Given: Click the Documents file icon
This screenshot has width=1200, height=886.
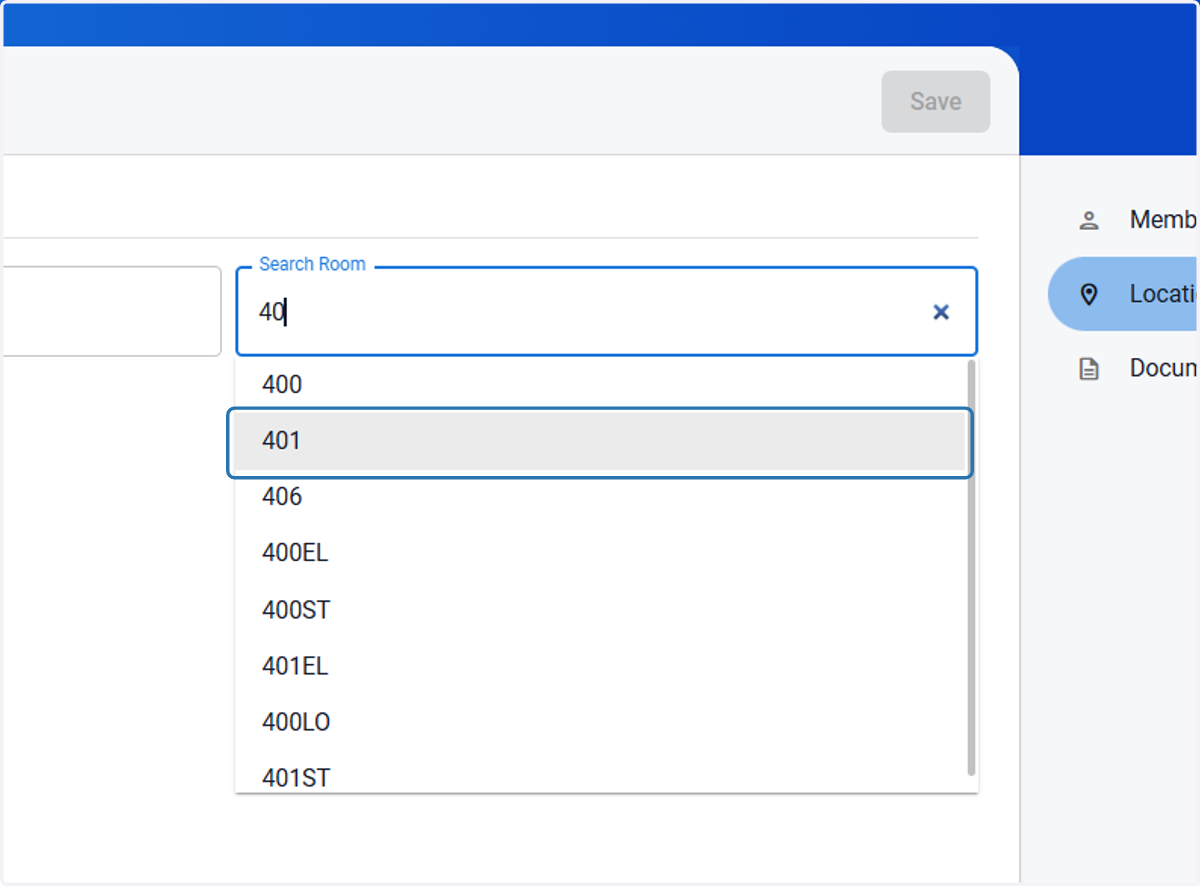Looking at the screenshot, I should tap(1089, 368).
